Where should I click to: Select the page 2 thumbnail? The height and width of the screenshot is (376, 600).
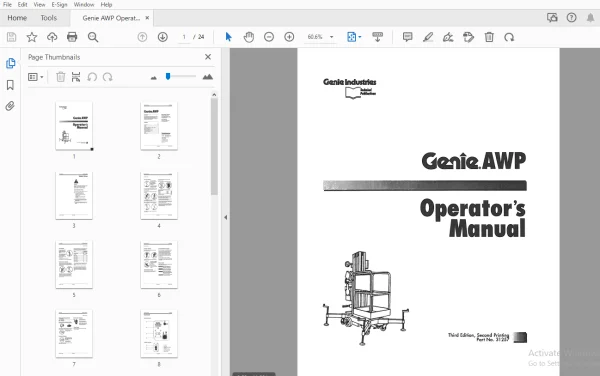[159, 126]
